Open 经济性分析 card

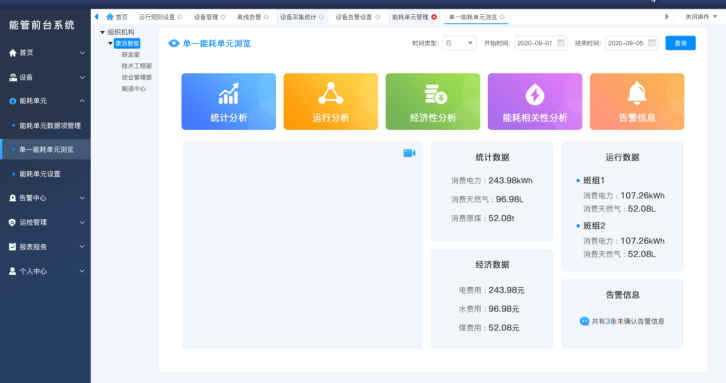[x=433, y=101]
